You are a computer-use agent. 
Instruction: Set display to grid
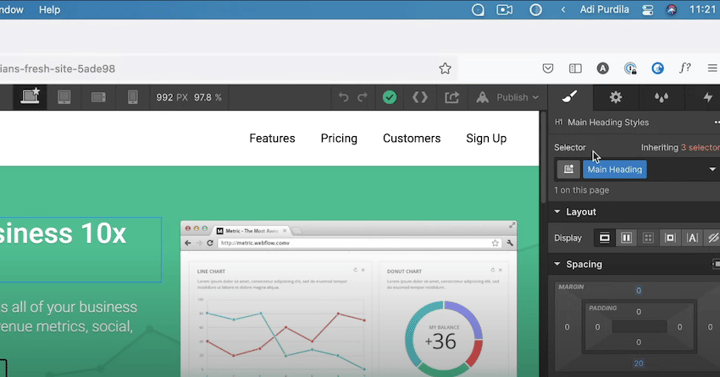(x=648, y=238)
